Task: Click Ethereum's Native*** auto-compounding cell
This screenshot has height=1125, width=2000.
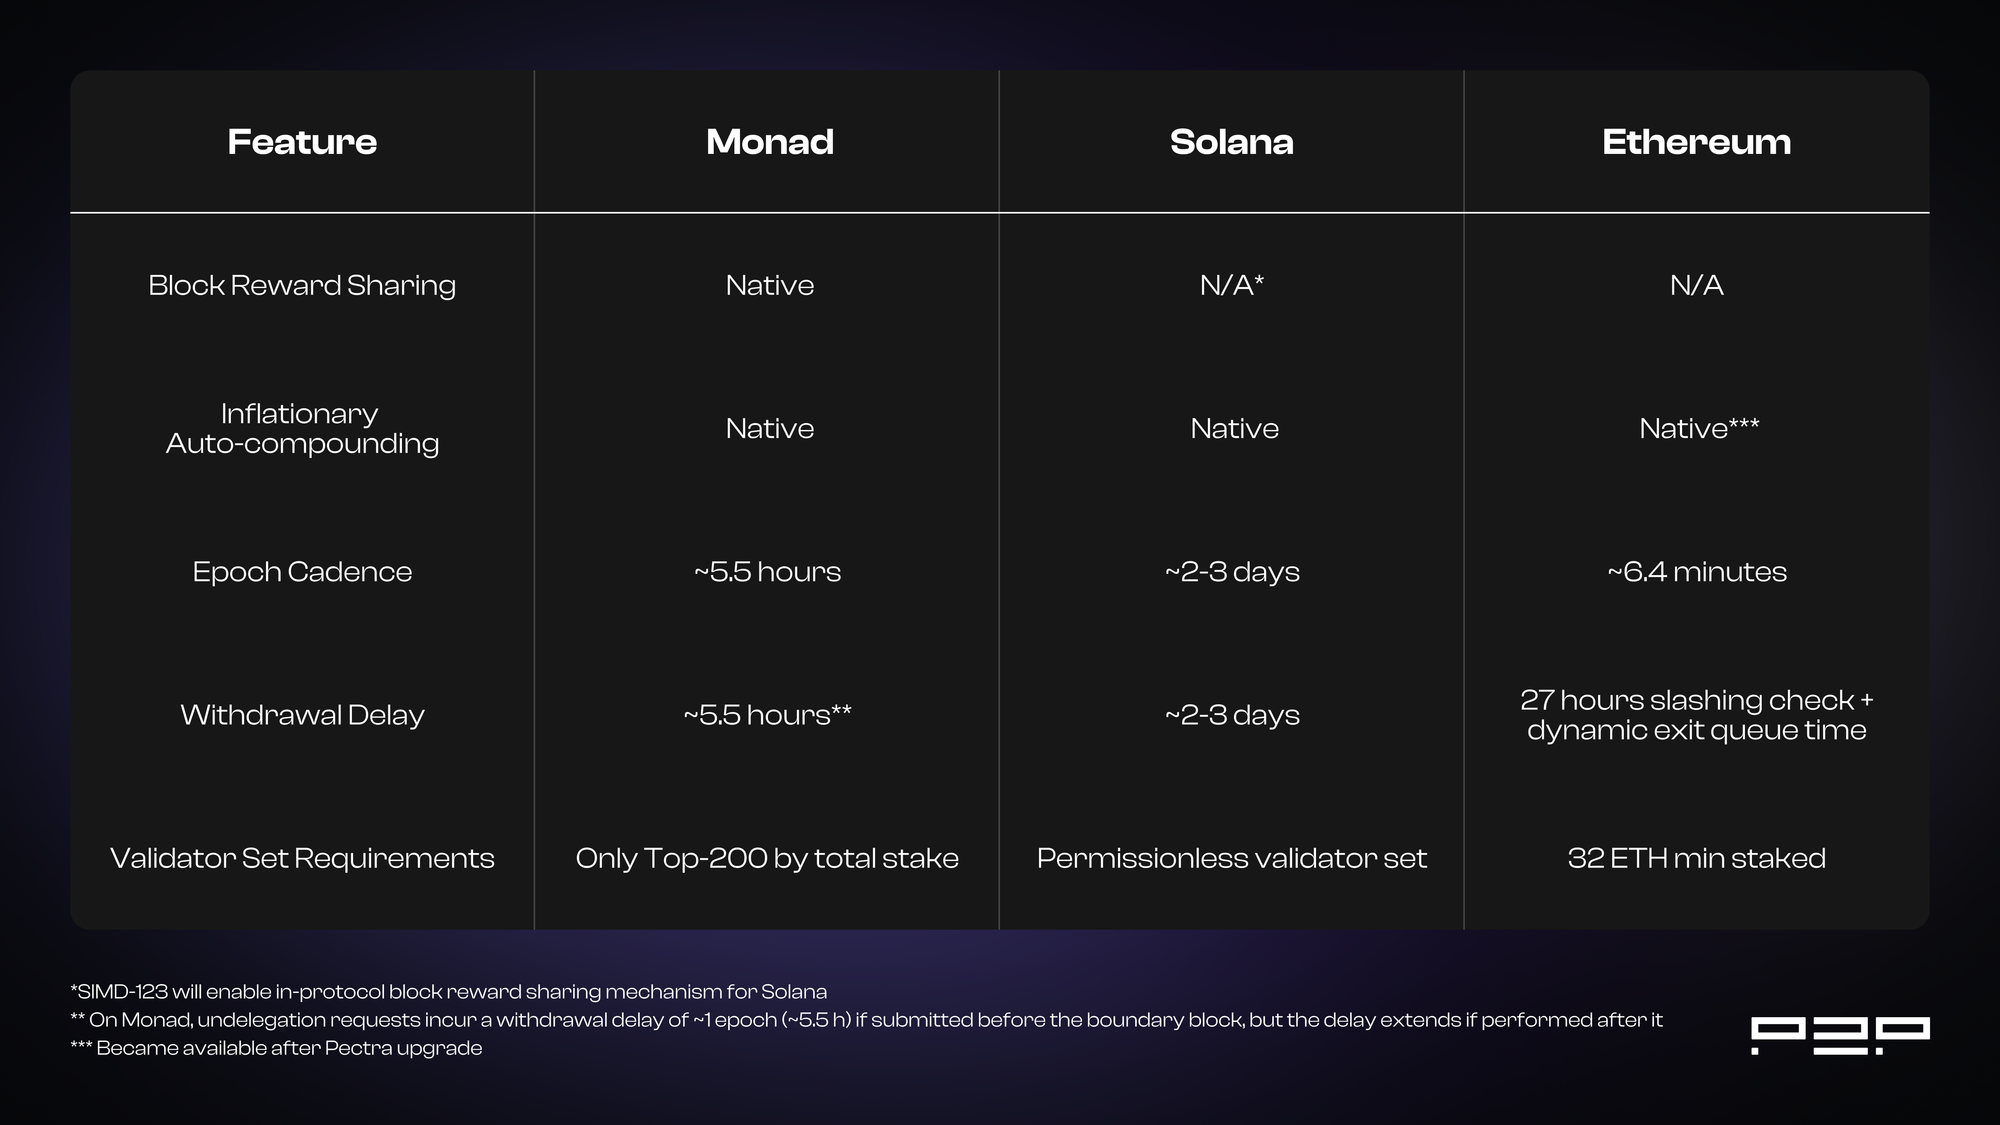Action: pos(1698,429)
